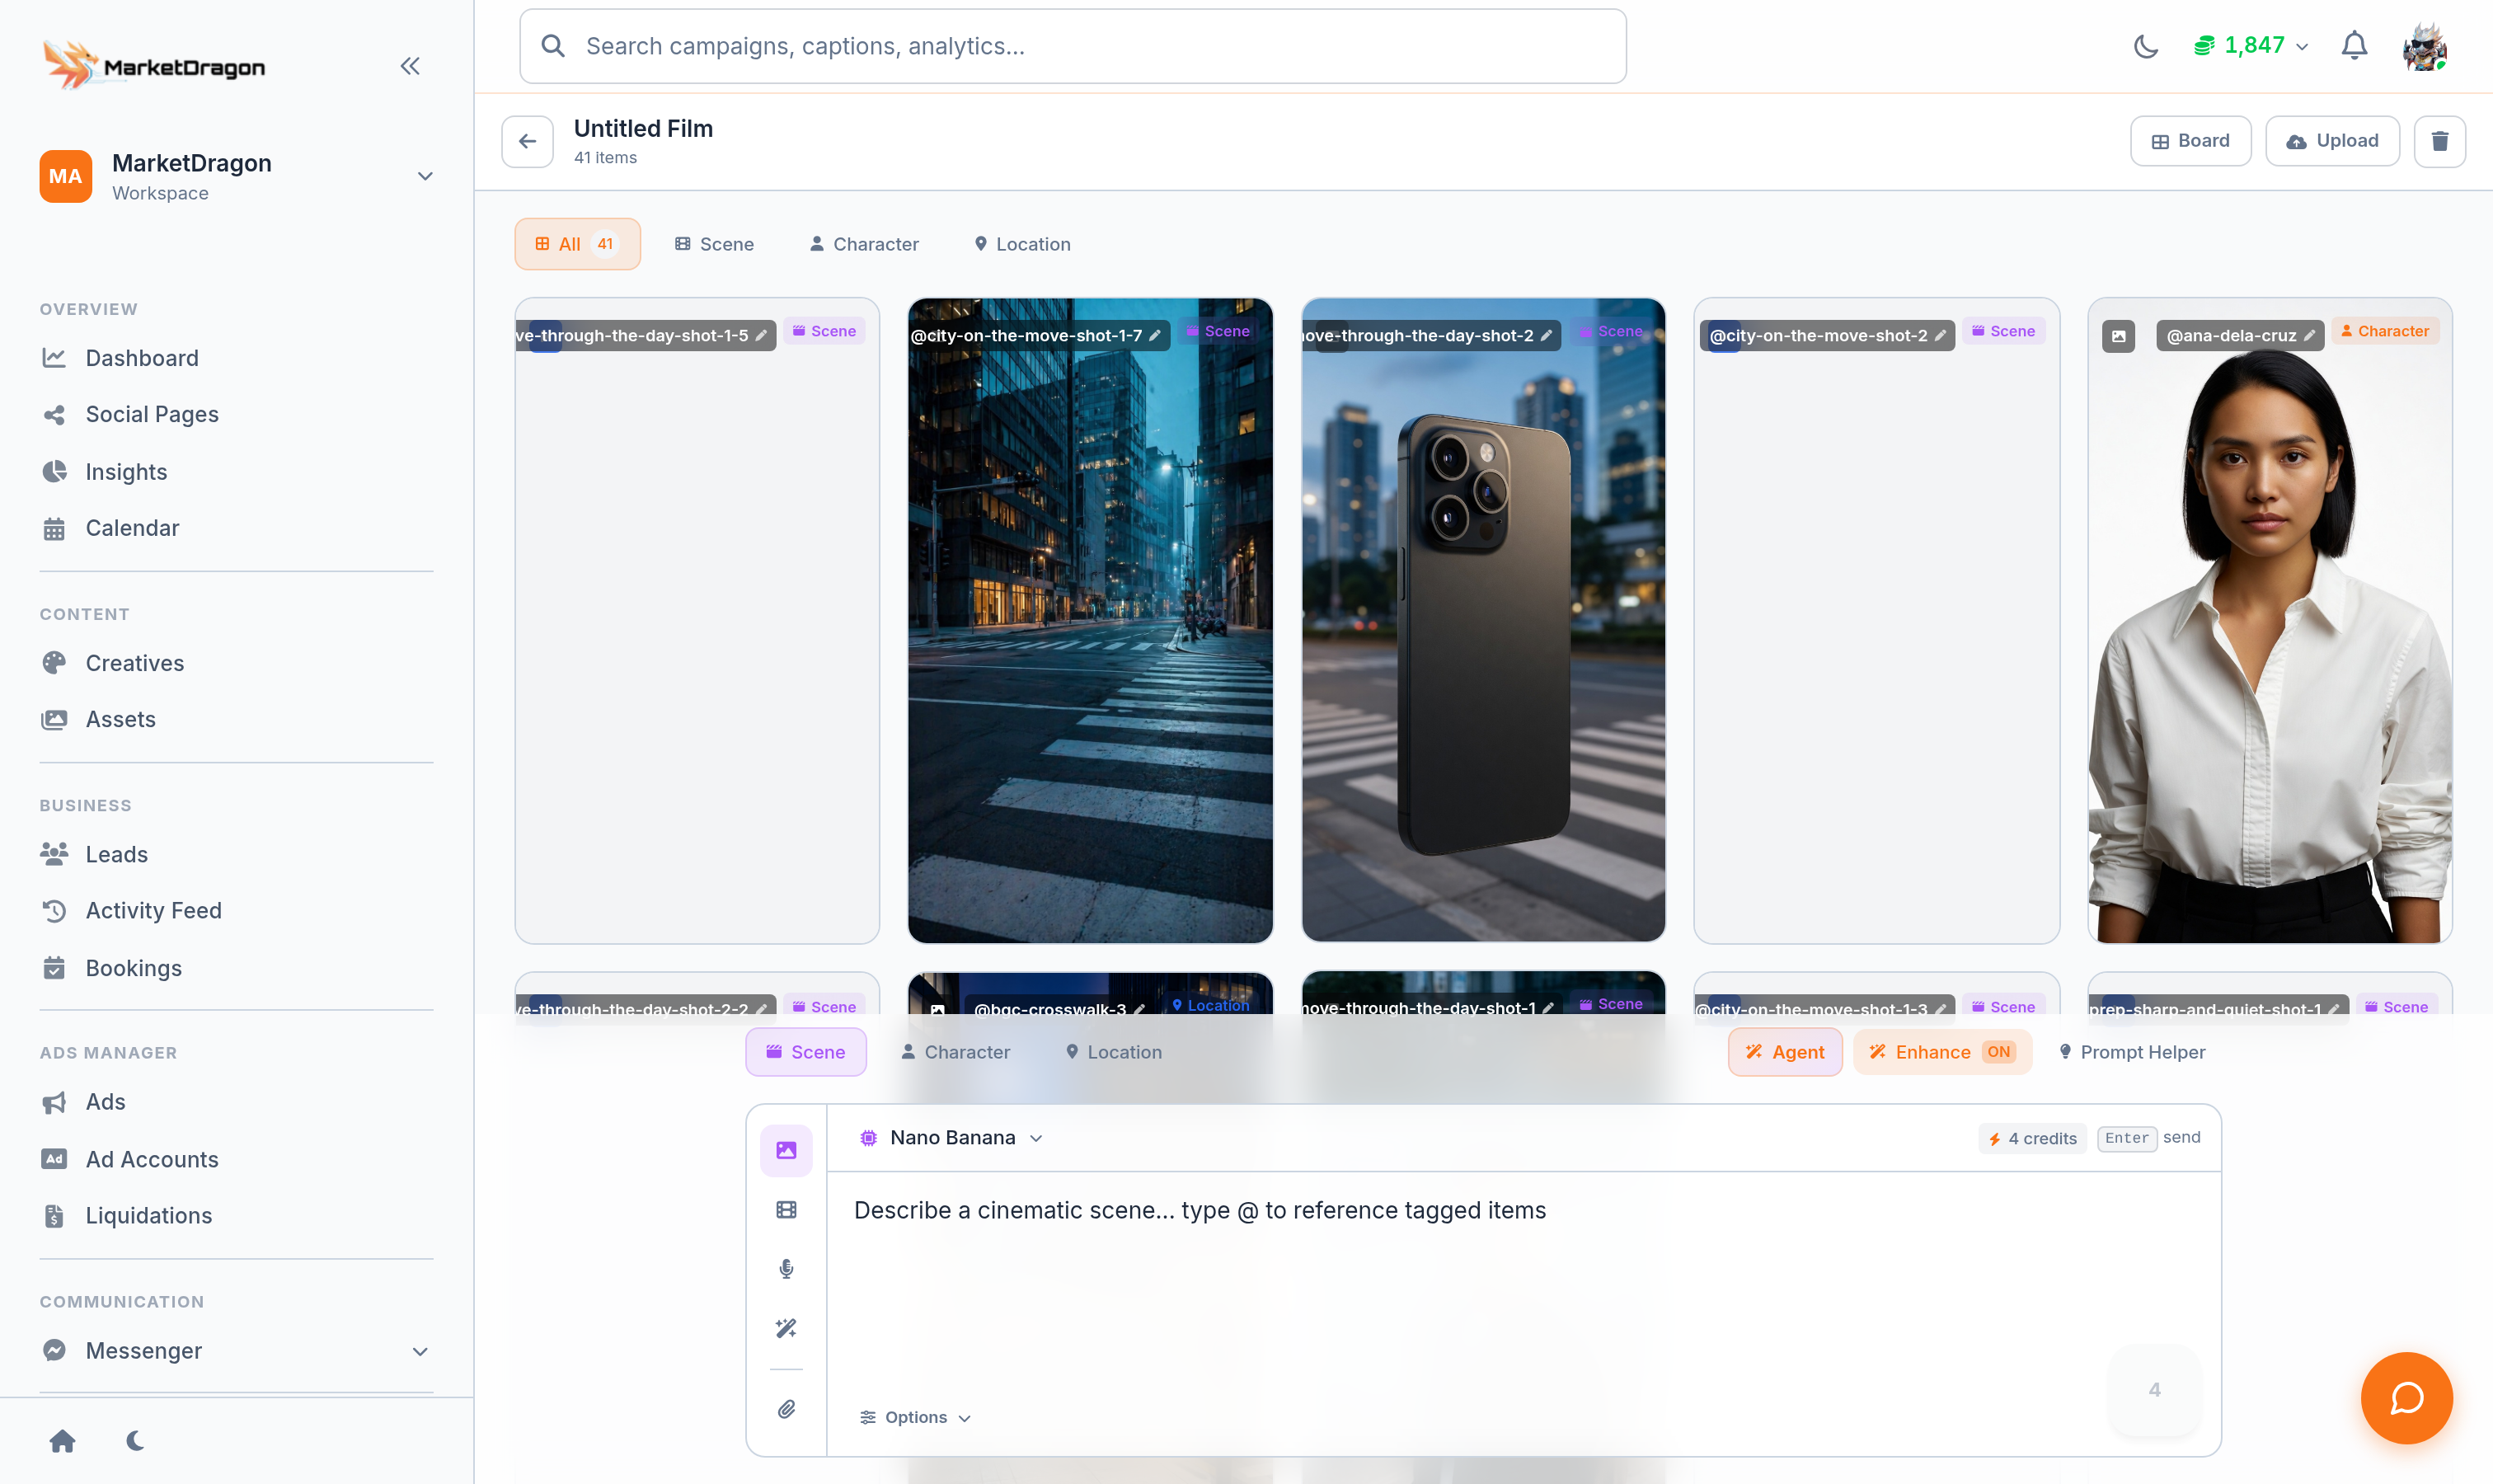This screenshot has width=2493, height=1484.
Task: Select video film-strip mode icon
Action: coord(786,1210)
